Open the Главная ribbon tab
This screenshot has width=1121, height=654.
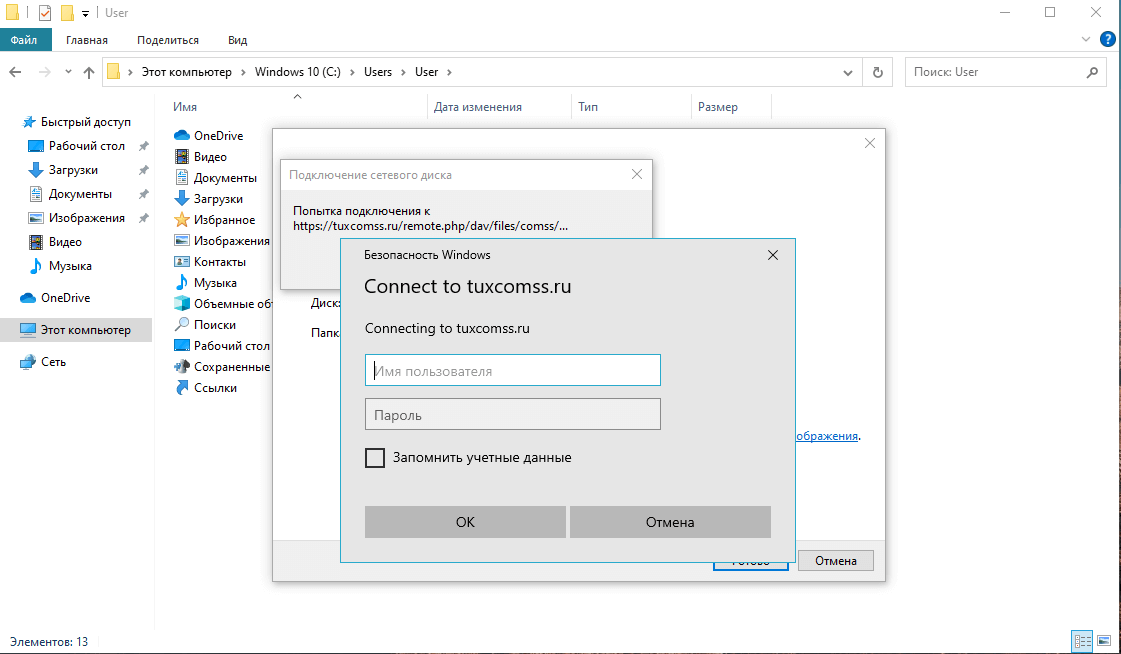[x=87, y=40]
